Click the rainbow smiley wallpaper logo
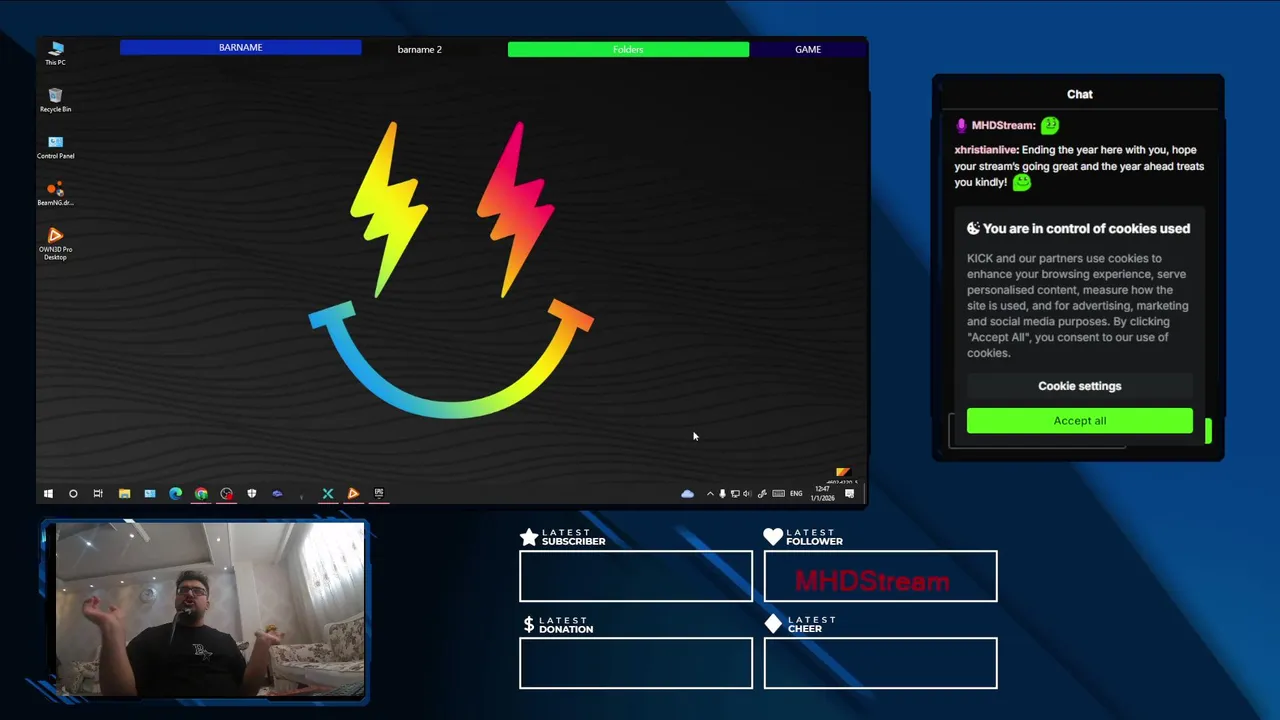The image size is (1280, 720). [451, 269]
